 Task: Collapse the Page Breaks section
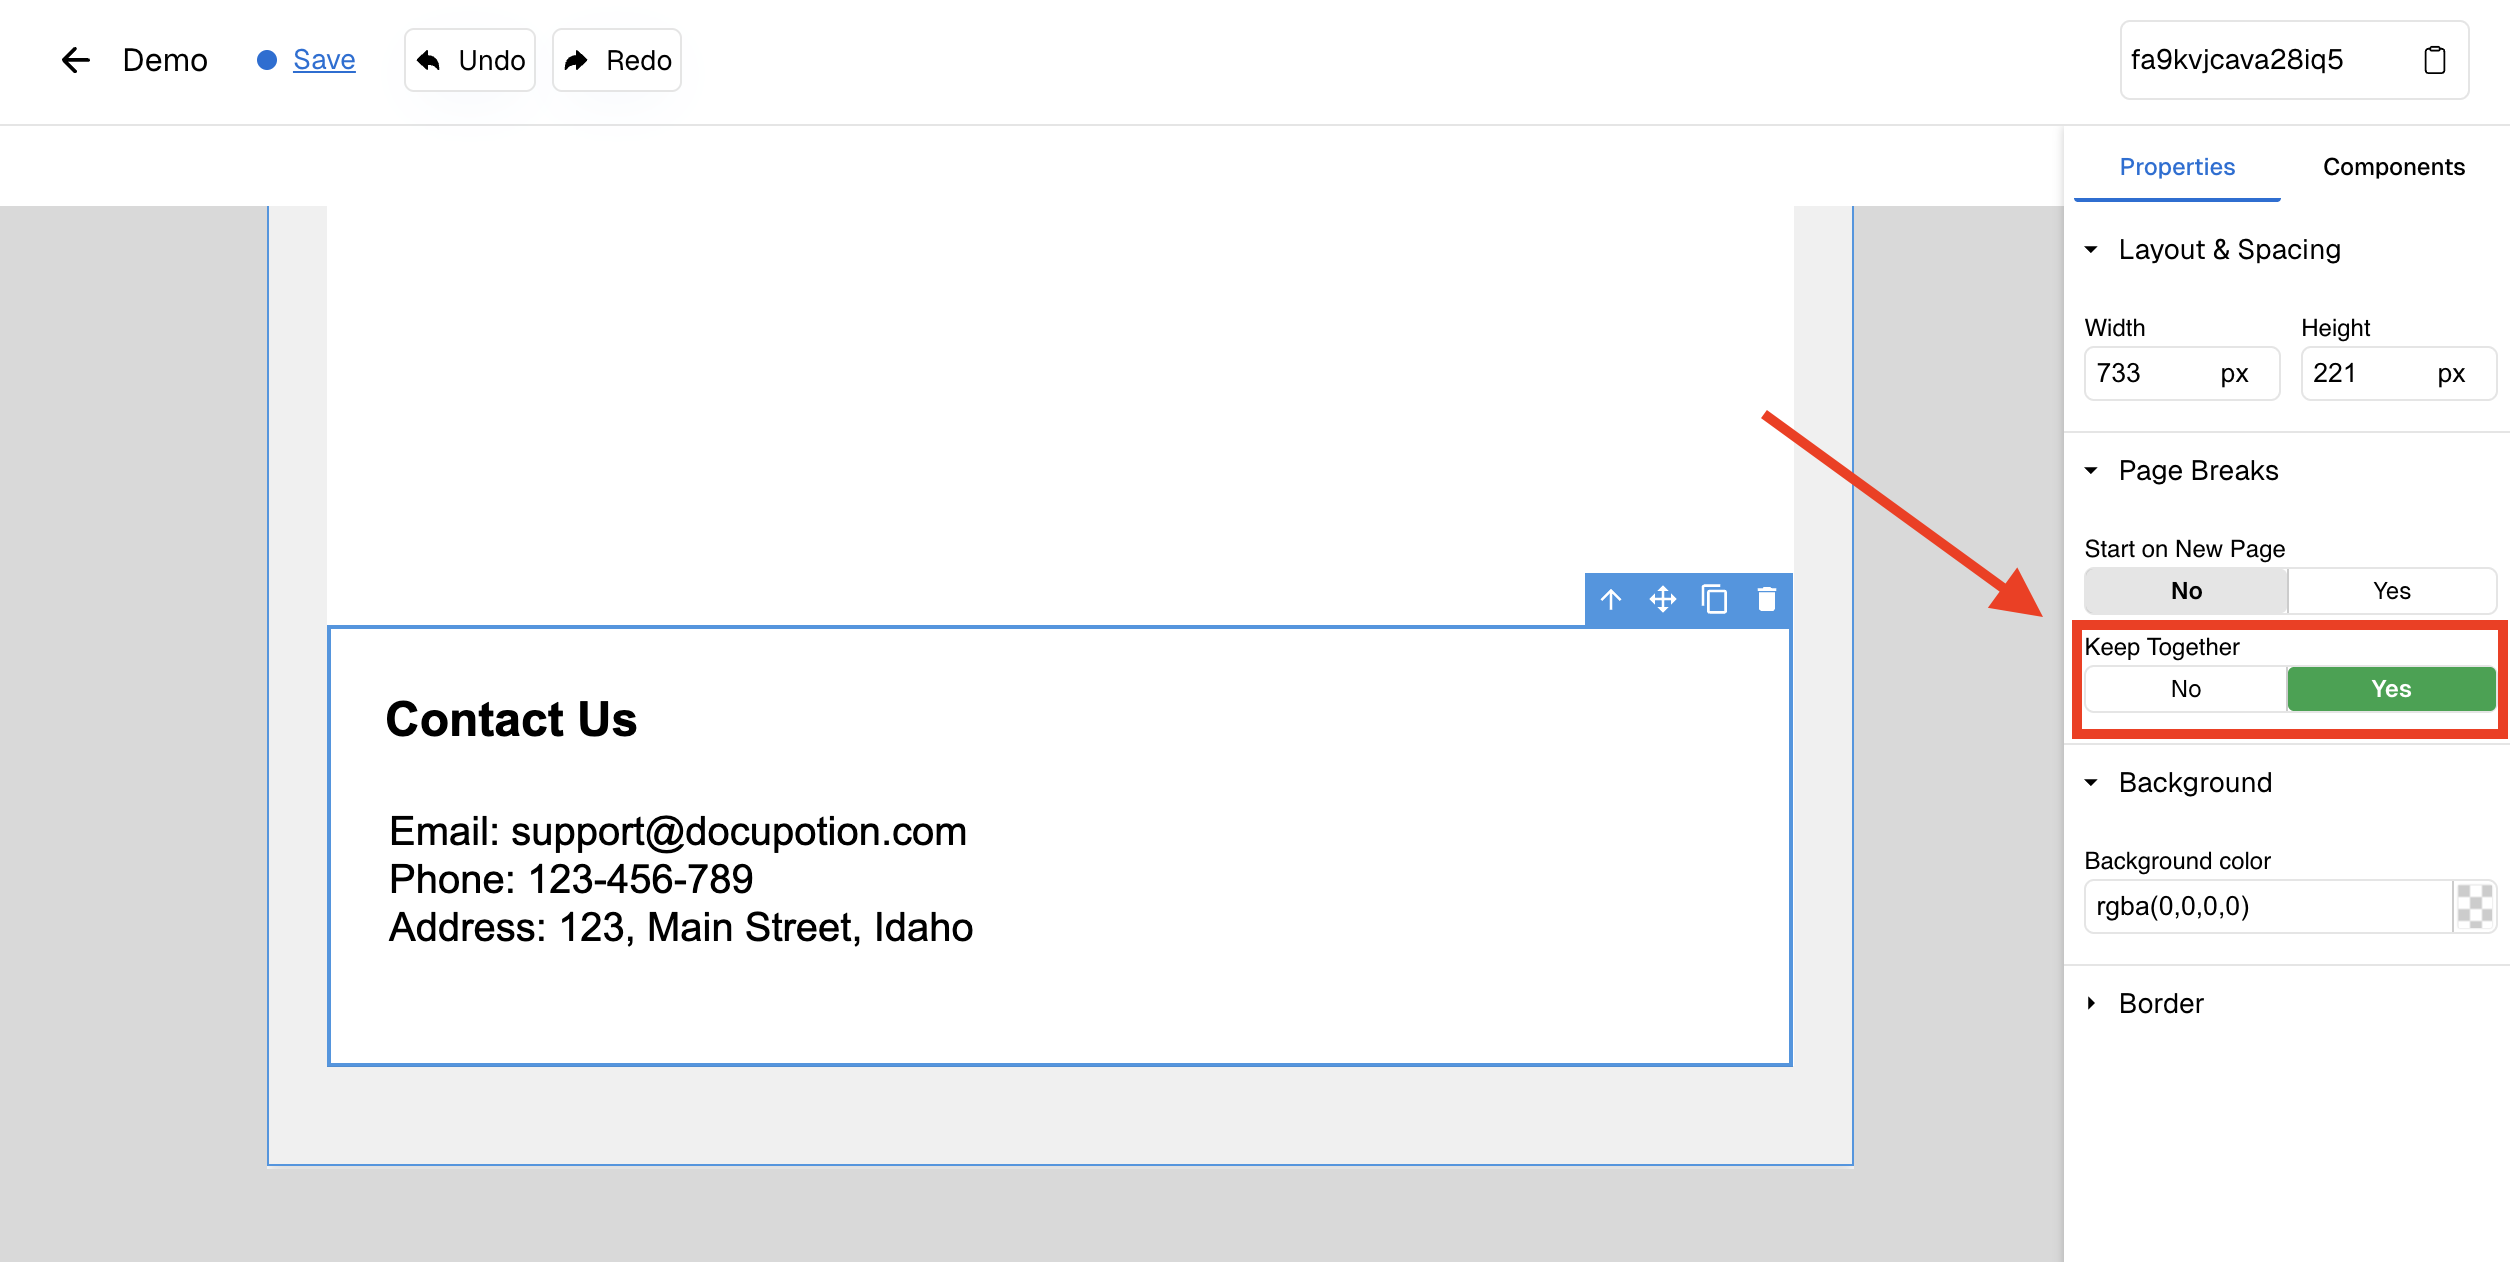tap(2092, 471)
